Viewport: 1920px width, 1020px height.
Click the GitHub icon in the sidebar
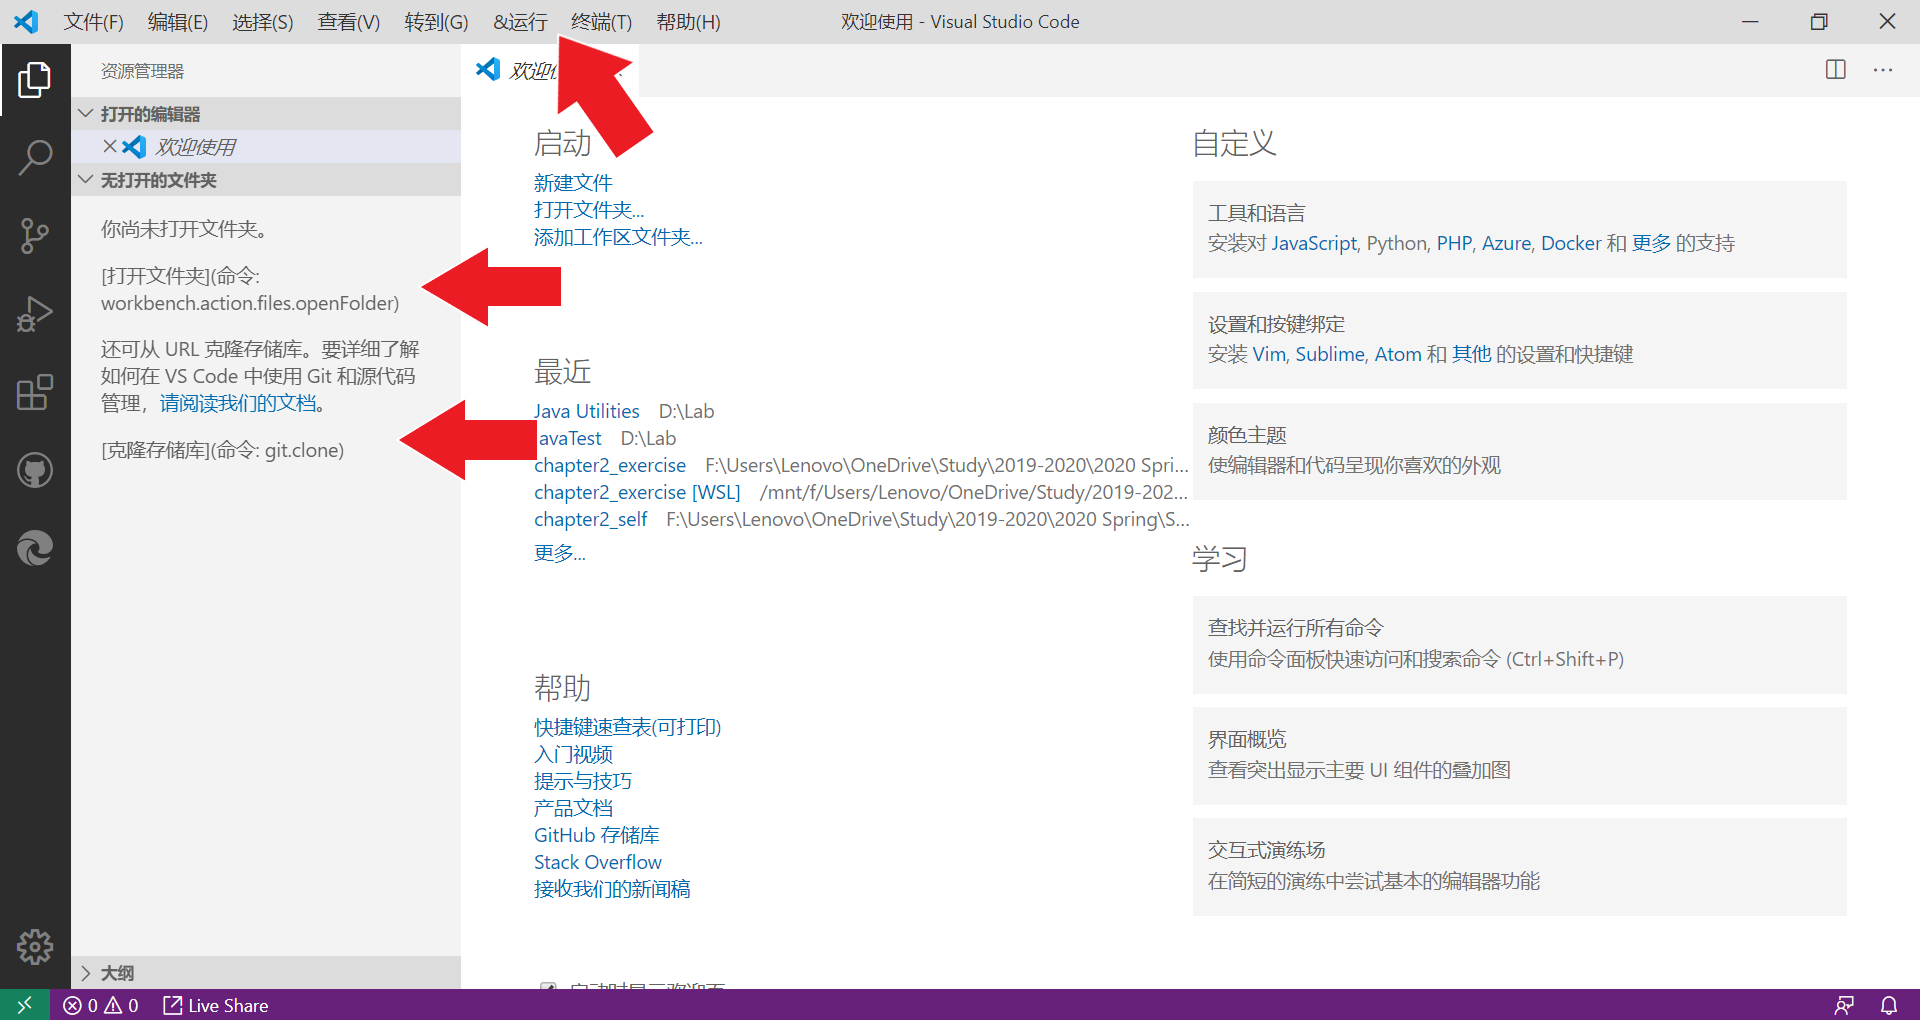(x=36, y=470)
